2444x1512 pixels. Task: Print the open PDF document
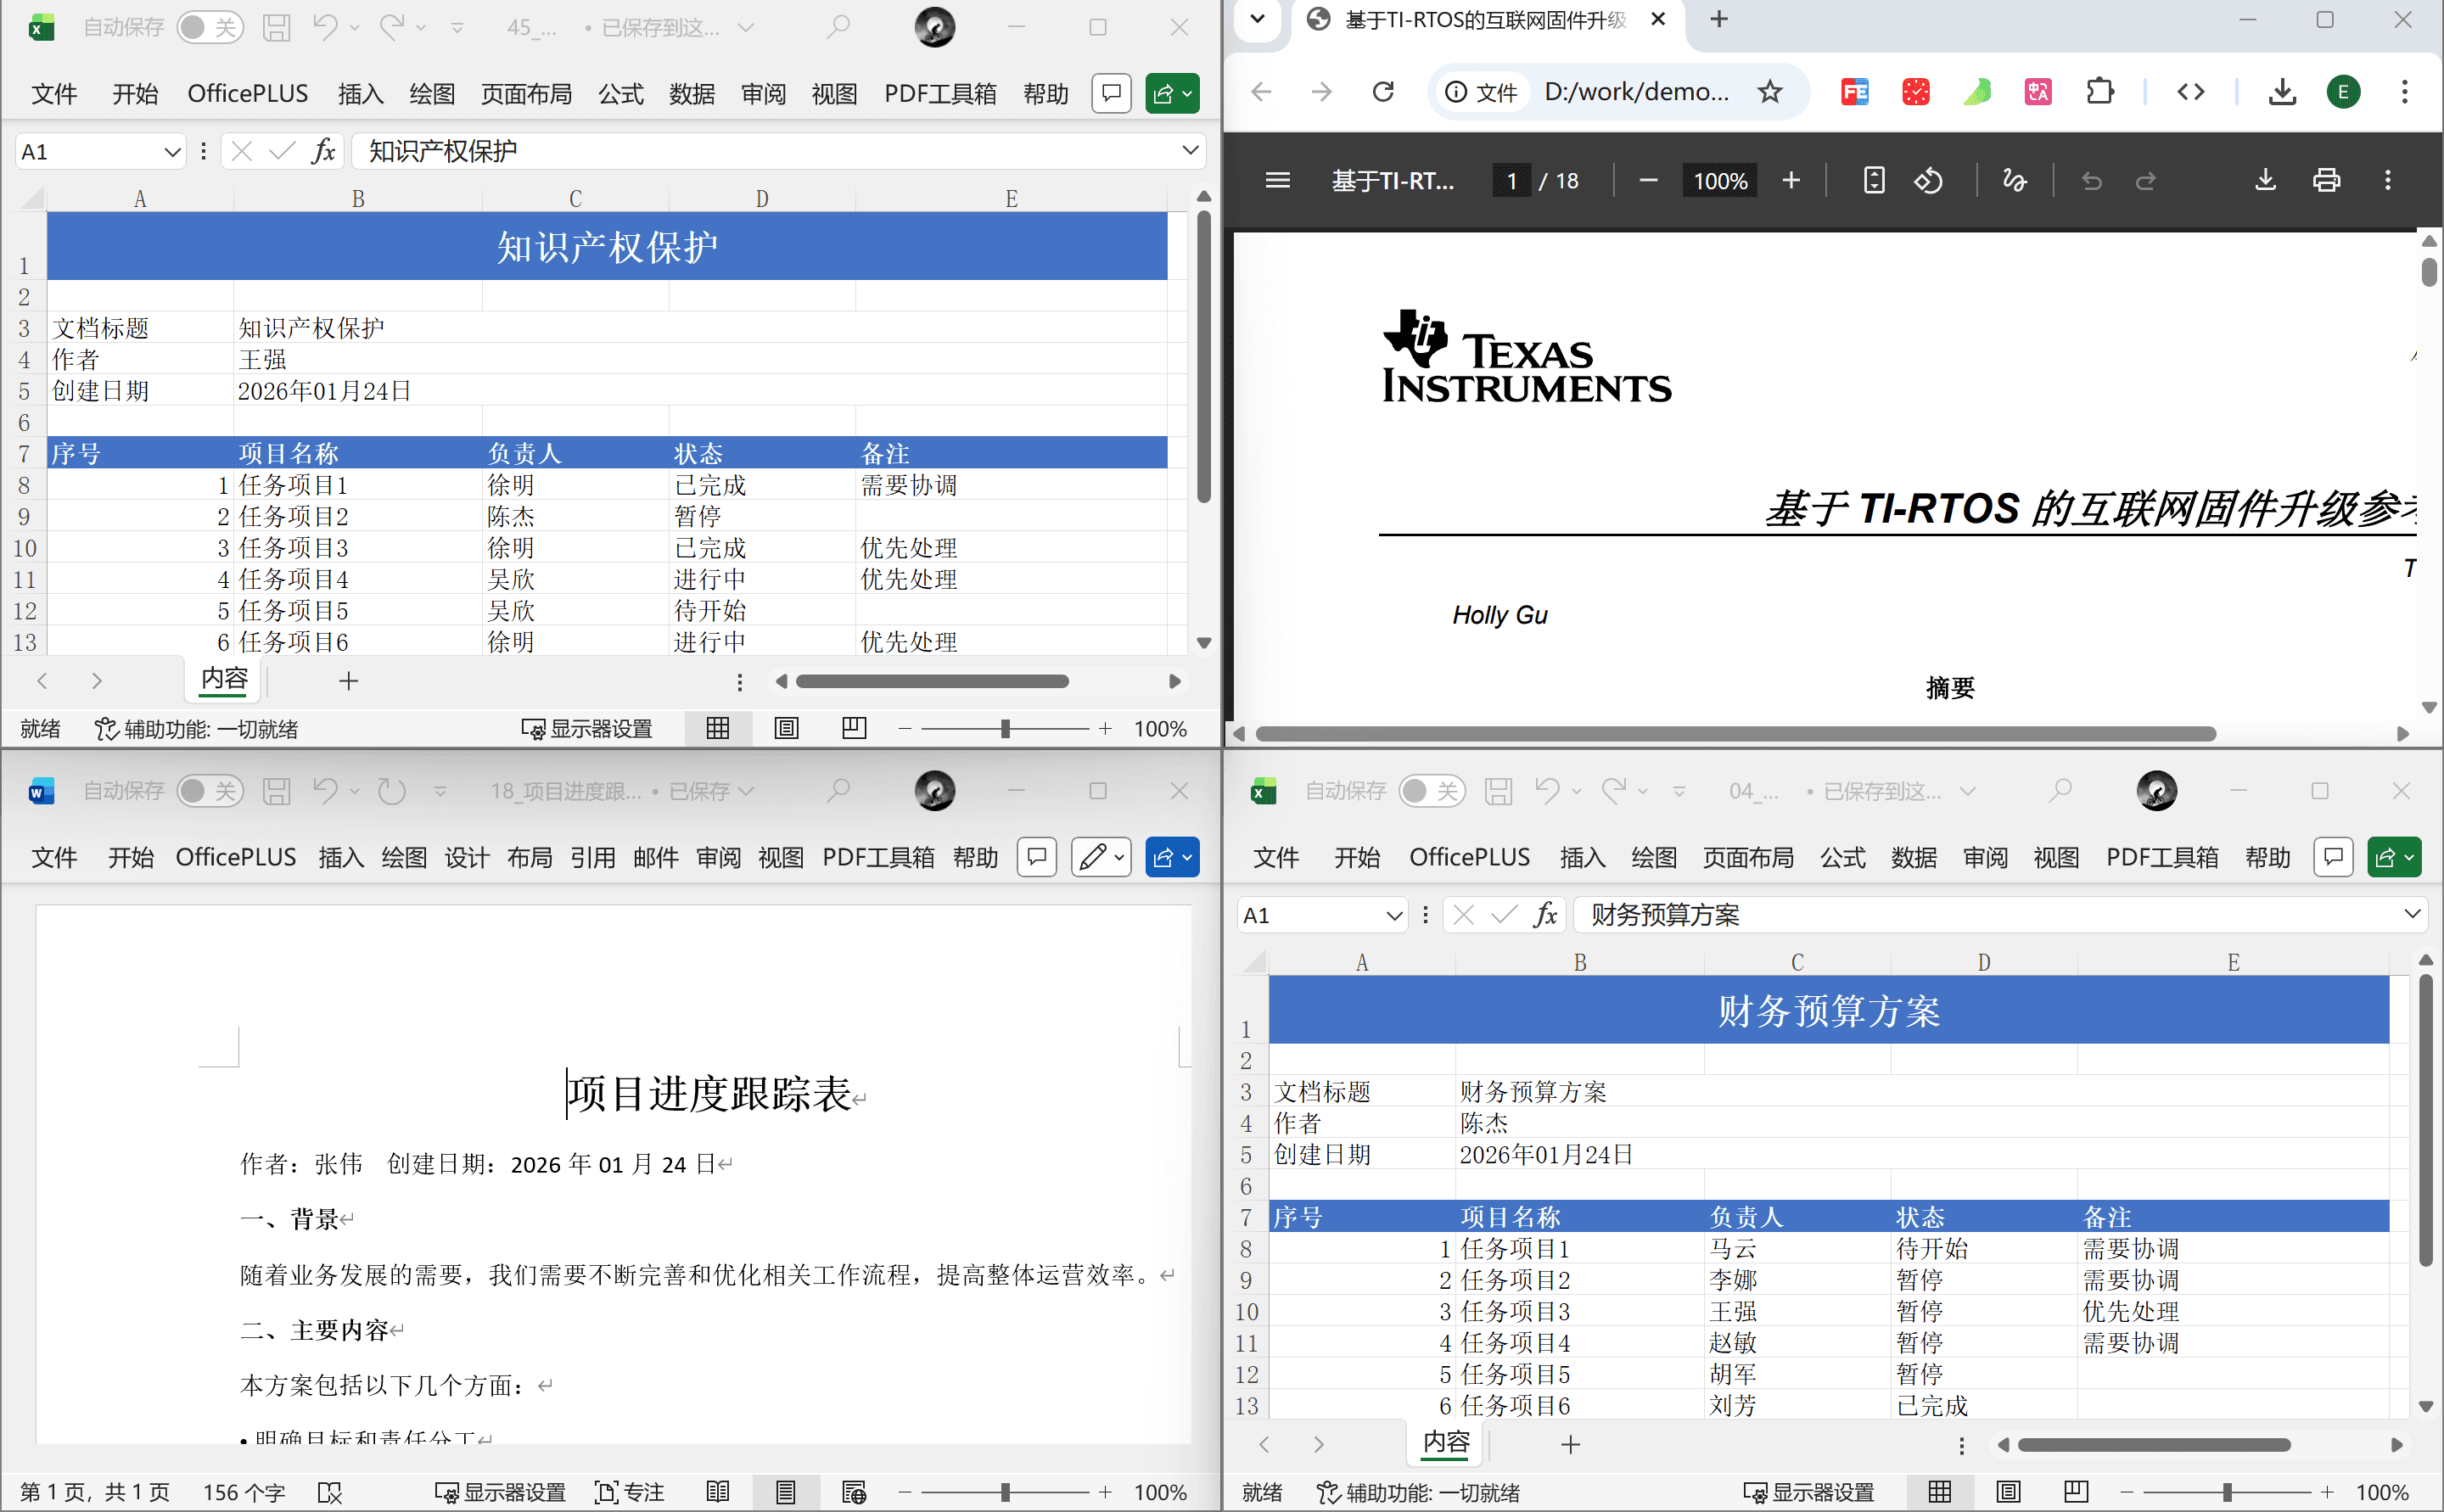click(x=2326, y=180)
